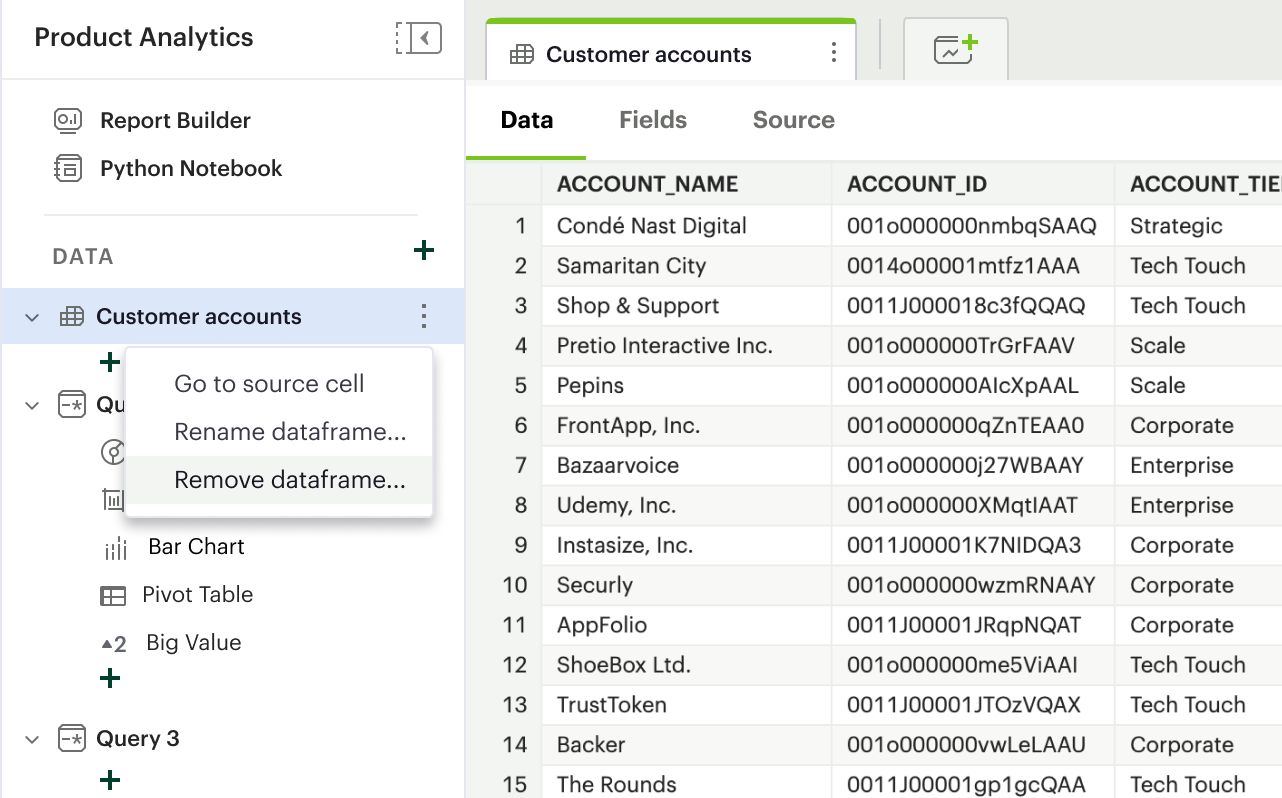
Task: Add new data with DATA plus icon
Action: pyautogui.click(x=424, y=250)
